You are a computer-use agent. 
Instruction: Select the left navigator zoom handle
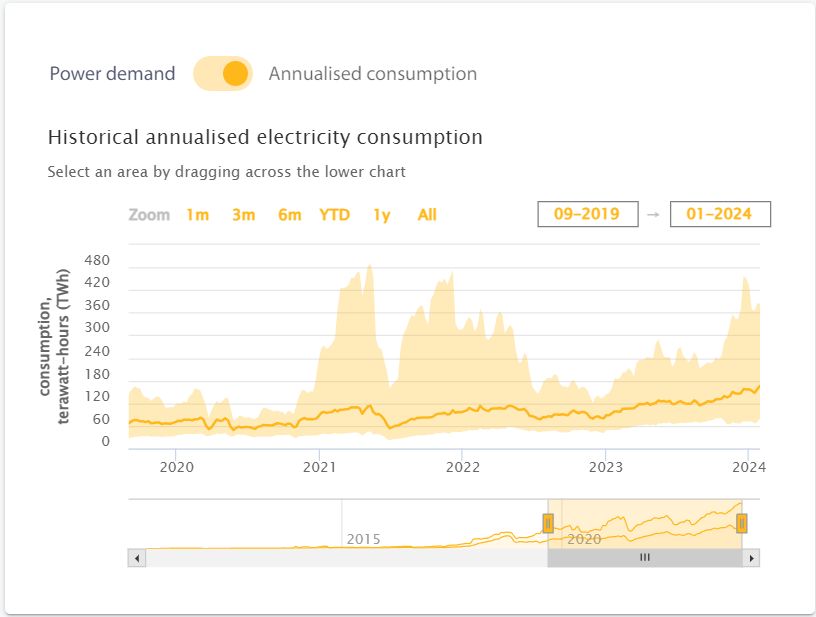(548, 522)
